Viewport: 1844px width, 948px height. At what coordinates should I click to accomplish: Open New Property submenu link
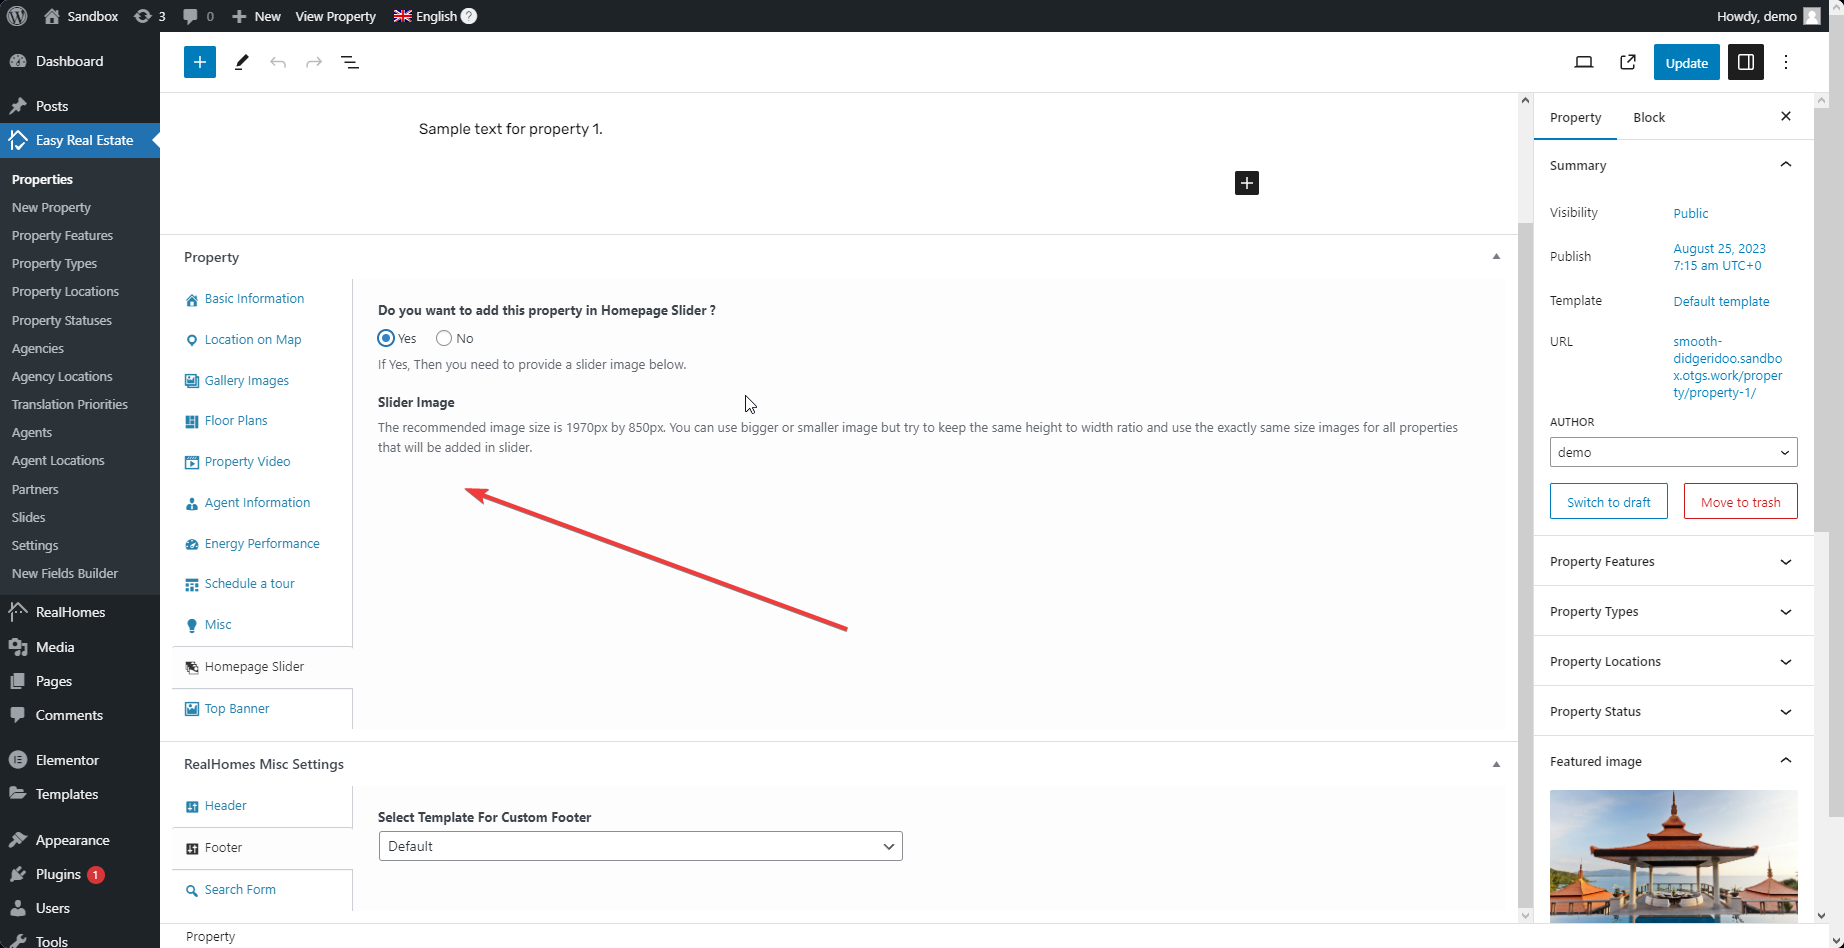point(51,207)
